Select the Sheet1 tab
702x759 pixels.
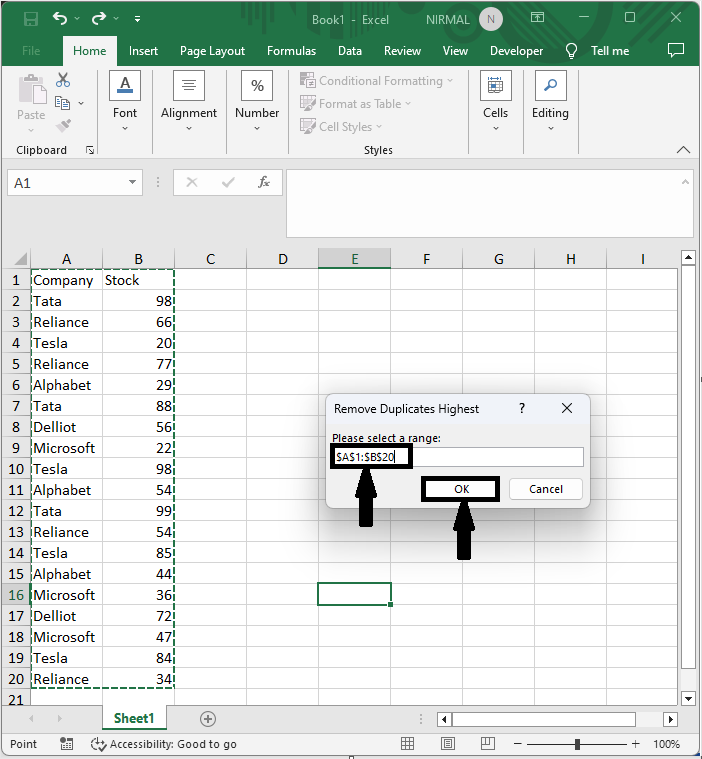[x=134, y=718]
